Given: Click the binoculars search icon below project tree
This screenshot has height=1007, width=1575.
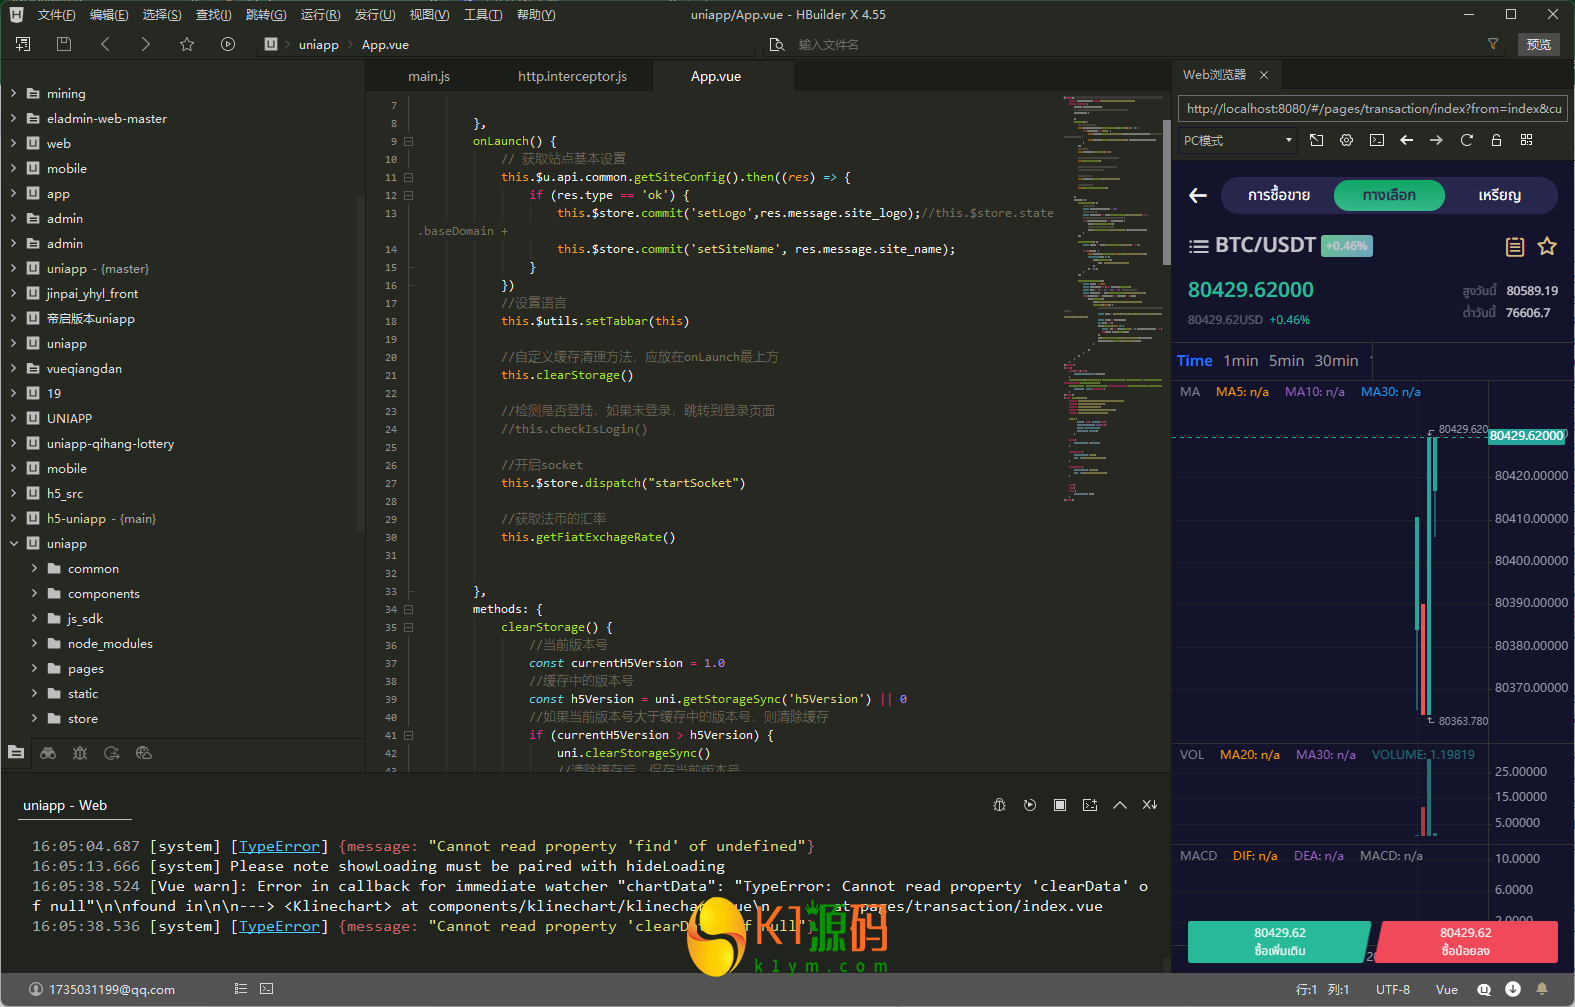Looking at the screenshot, I should [x=48, y=753].
